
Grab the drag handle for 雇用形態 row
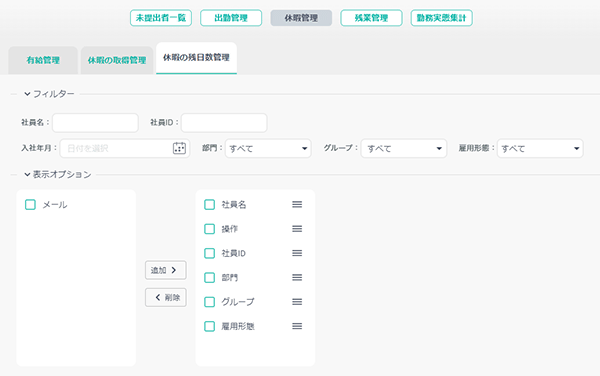[297, 326]
